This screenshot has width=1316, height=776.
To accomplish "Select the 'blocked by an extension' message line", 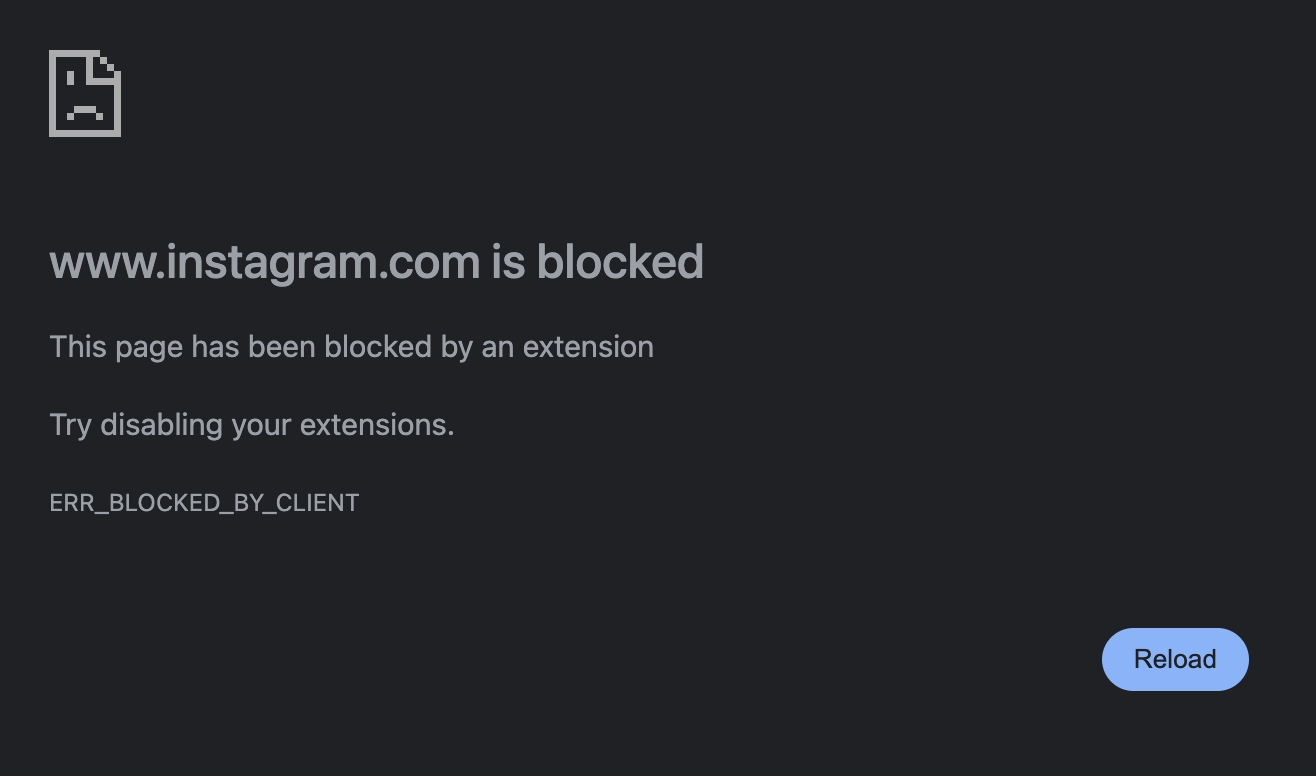I will coord(351,347).
